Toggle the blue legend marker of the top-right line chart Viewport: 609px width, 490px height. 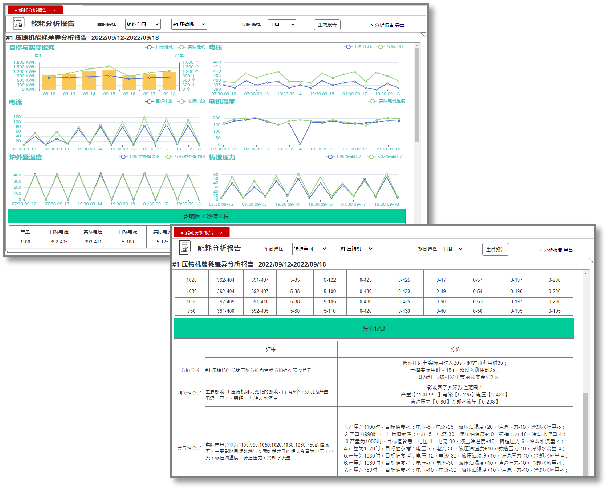(346, 46)
